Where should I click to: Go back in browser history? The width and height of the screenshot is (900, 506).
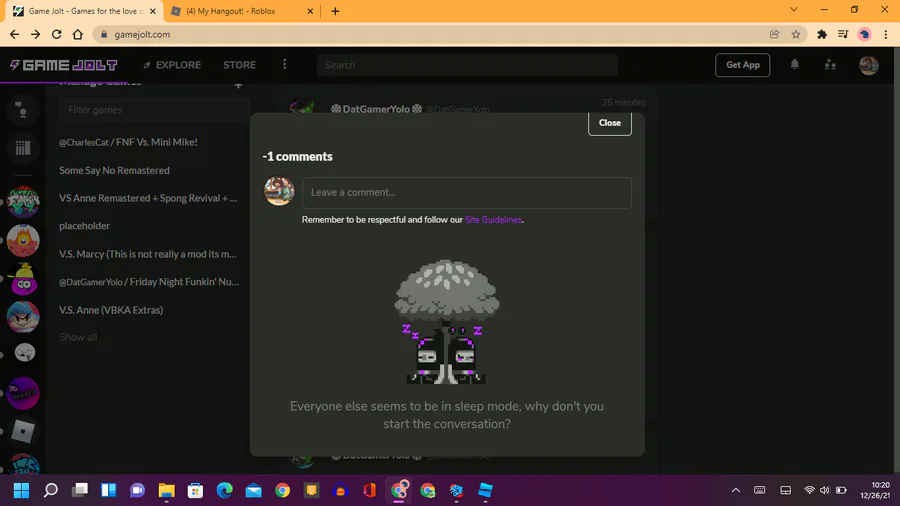pyautogui.click(x=14, y=34)
